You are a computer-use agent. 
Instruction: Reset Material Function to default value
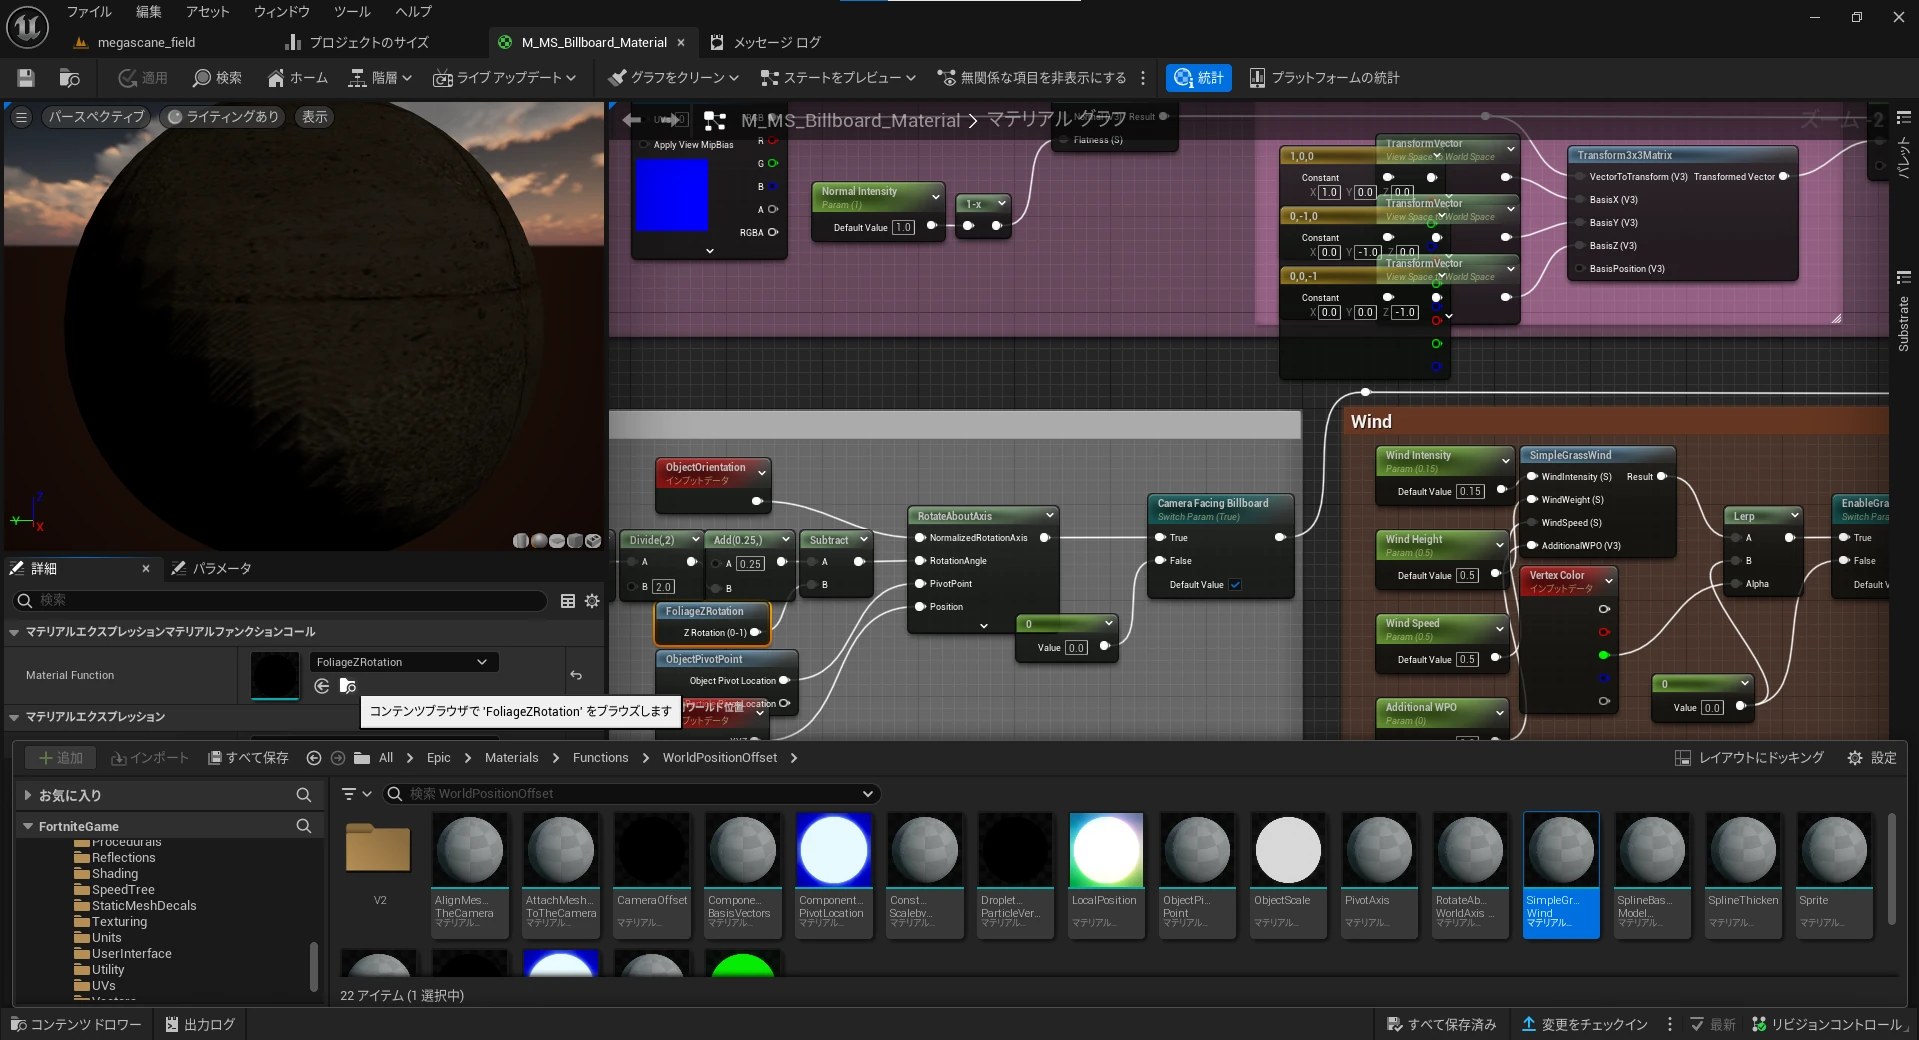tap(576, 675)
